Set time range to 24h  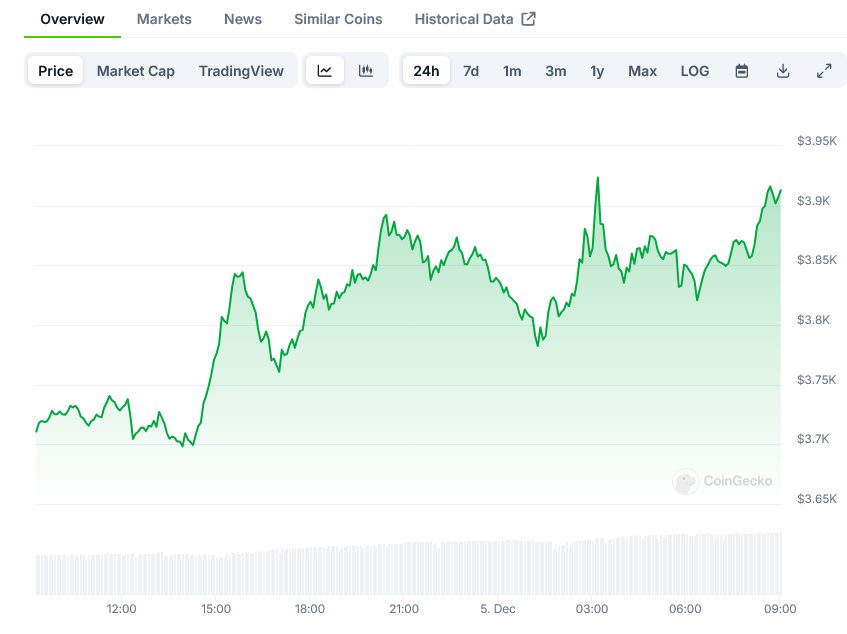click(426, 71)
